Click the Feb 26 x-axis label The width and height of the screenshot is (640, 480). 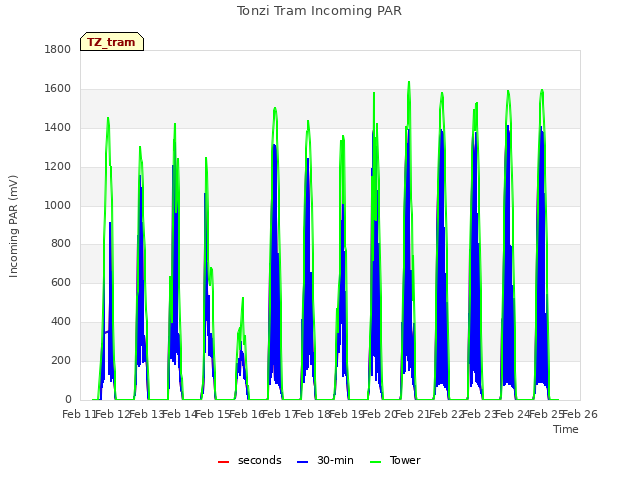pos(580,415)
